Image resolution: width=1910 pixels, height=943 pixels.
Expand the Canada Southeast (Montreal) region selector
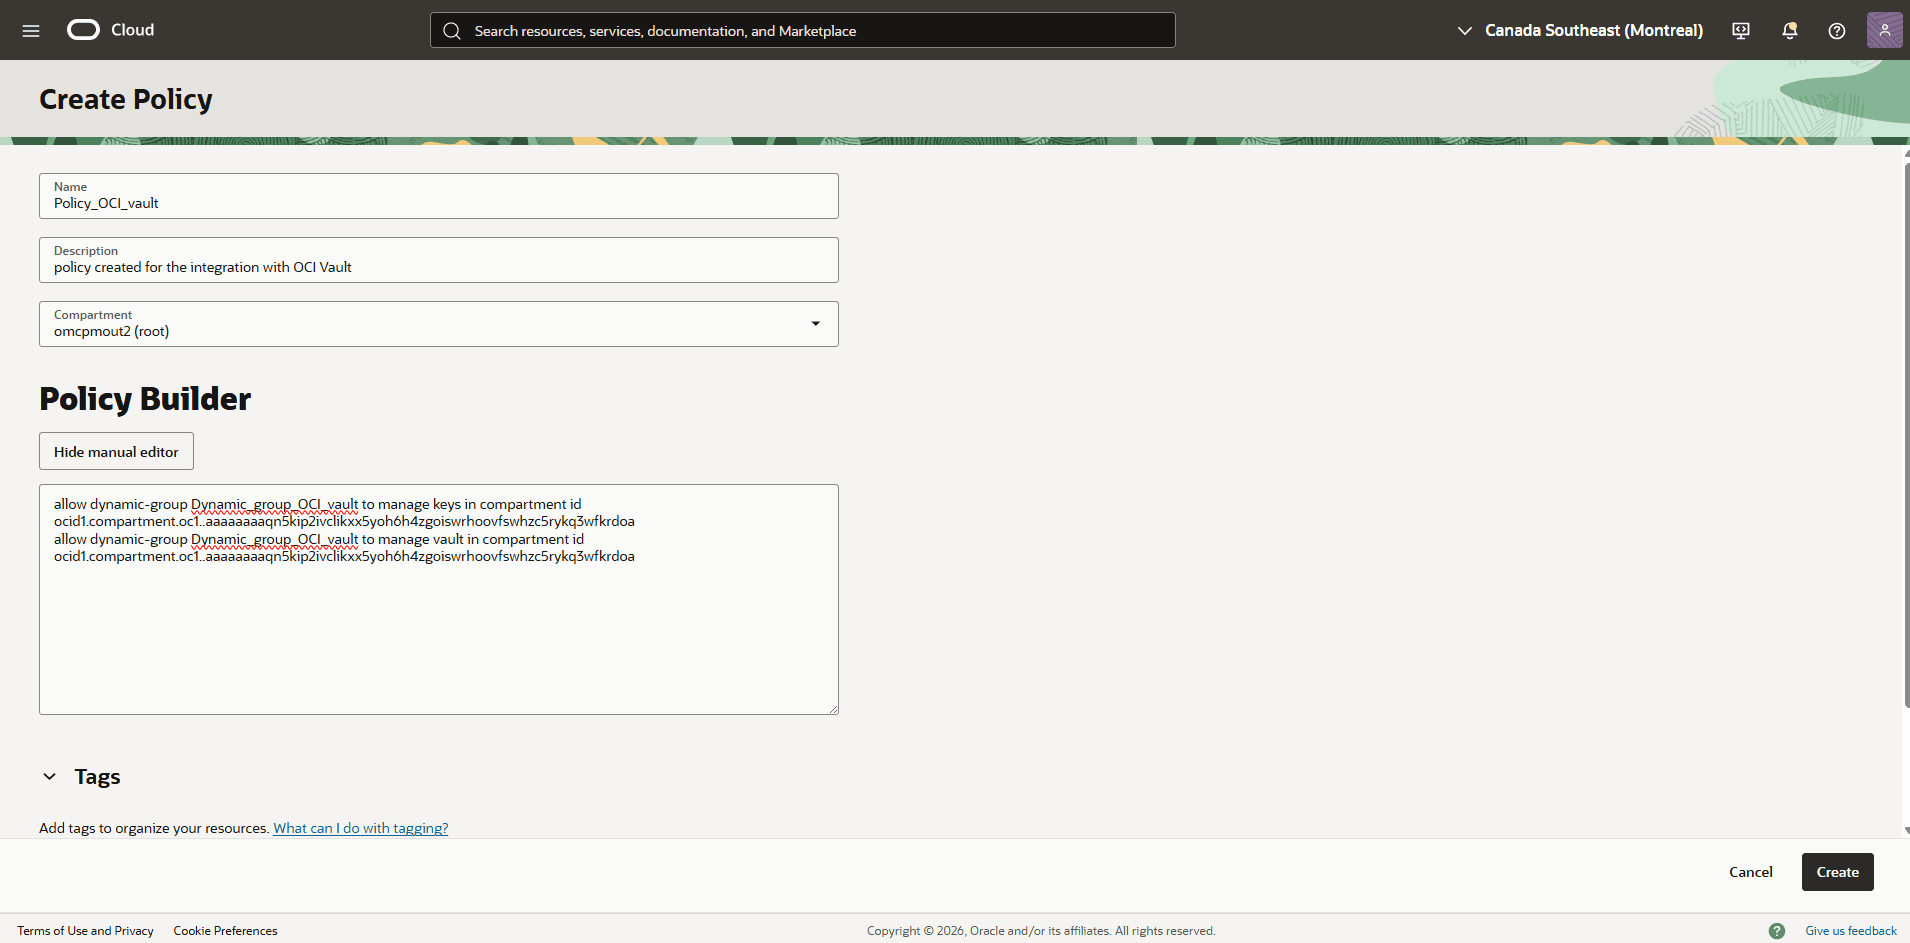pyautogui.click(x=1580, y=30)
